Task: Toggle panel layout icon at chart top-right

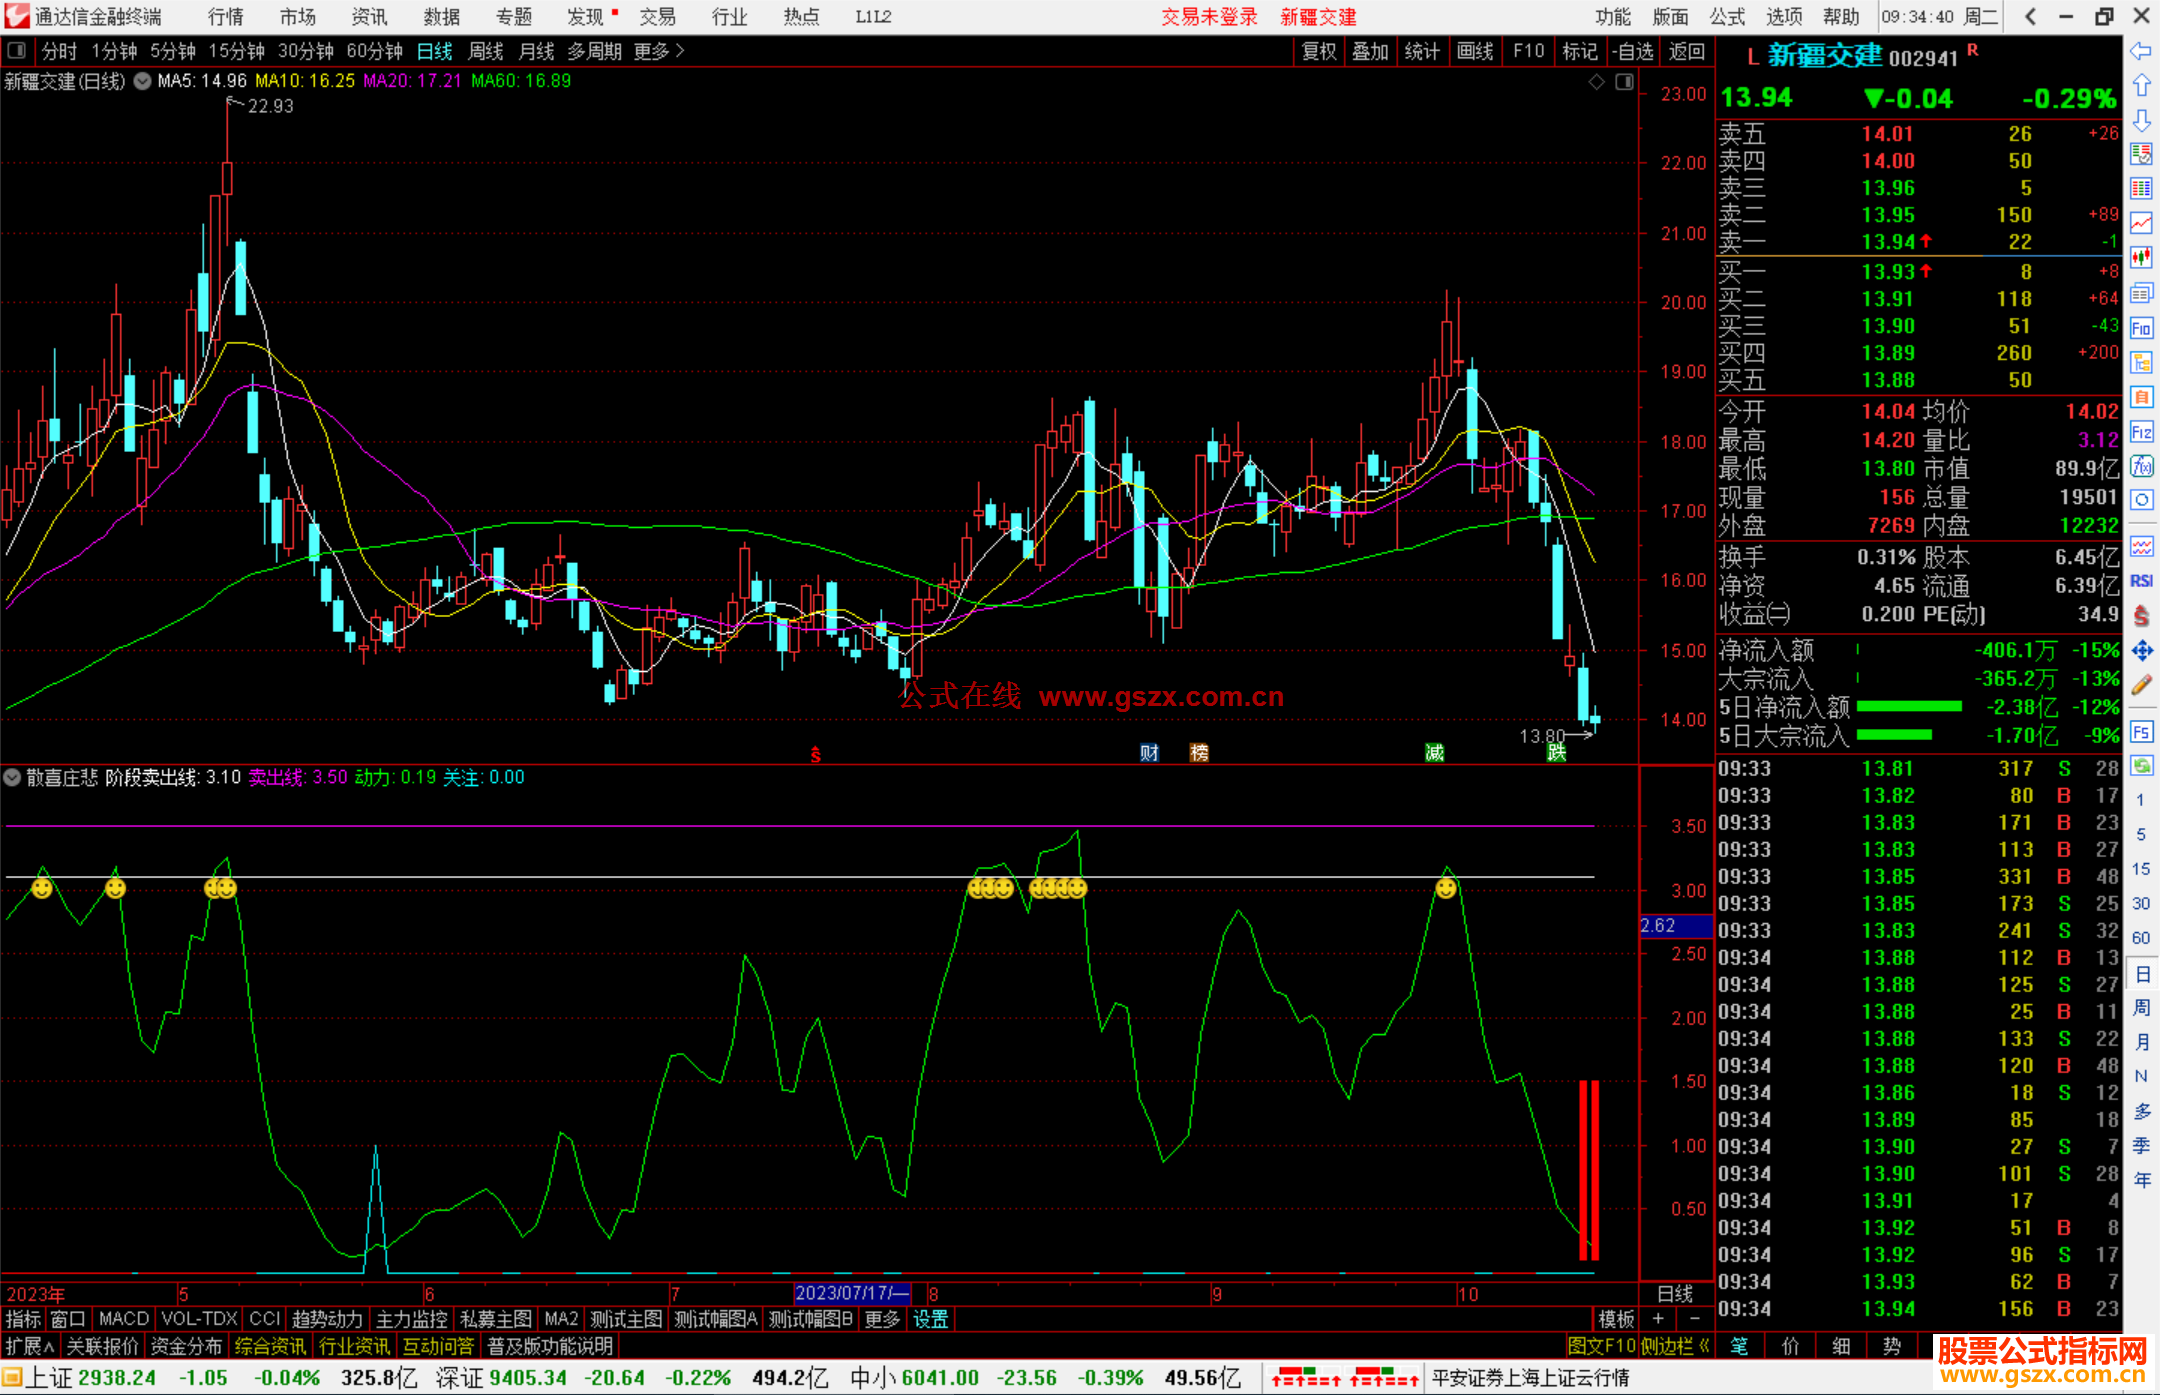Action: [x=1624, y=82]
